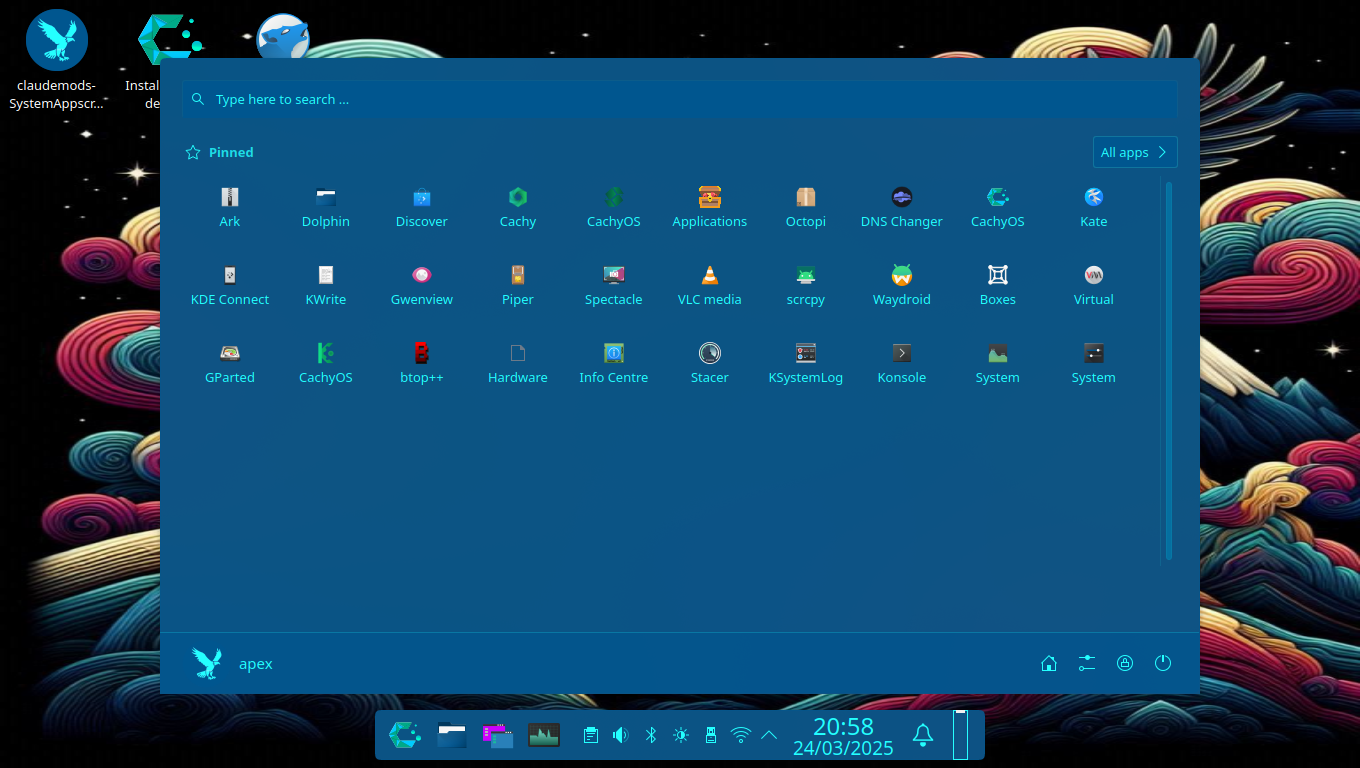The height and width of the screenshot is (768, 1360).
Task: Open notifications with the bell icon
Action: [x=923, y=735]
